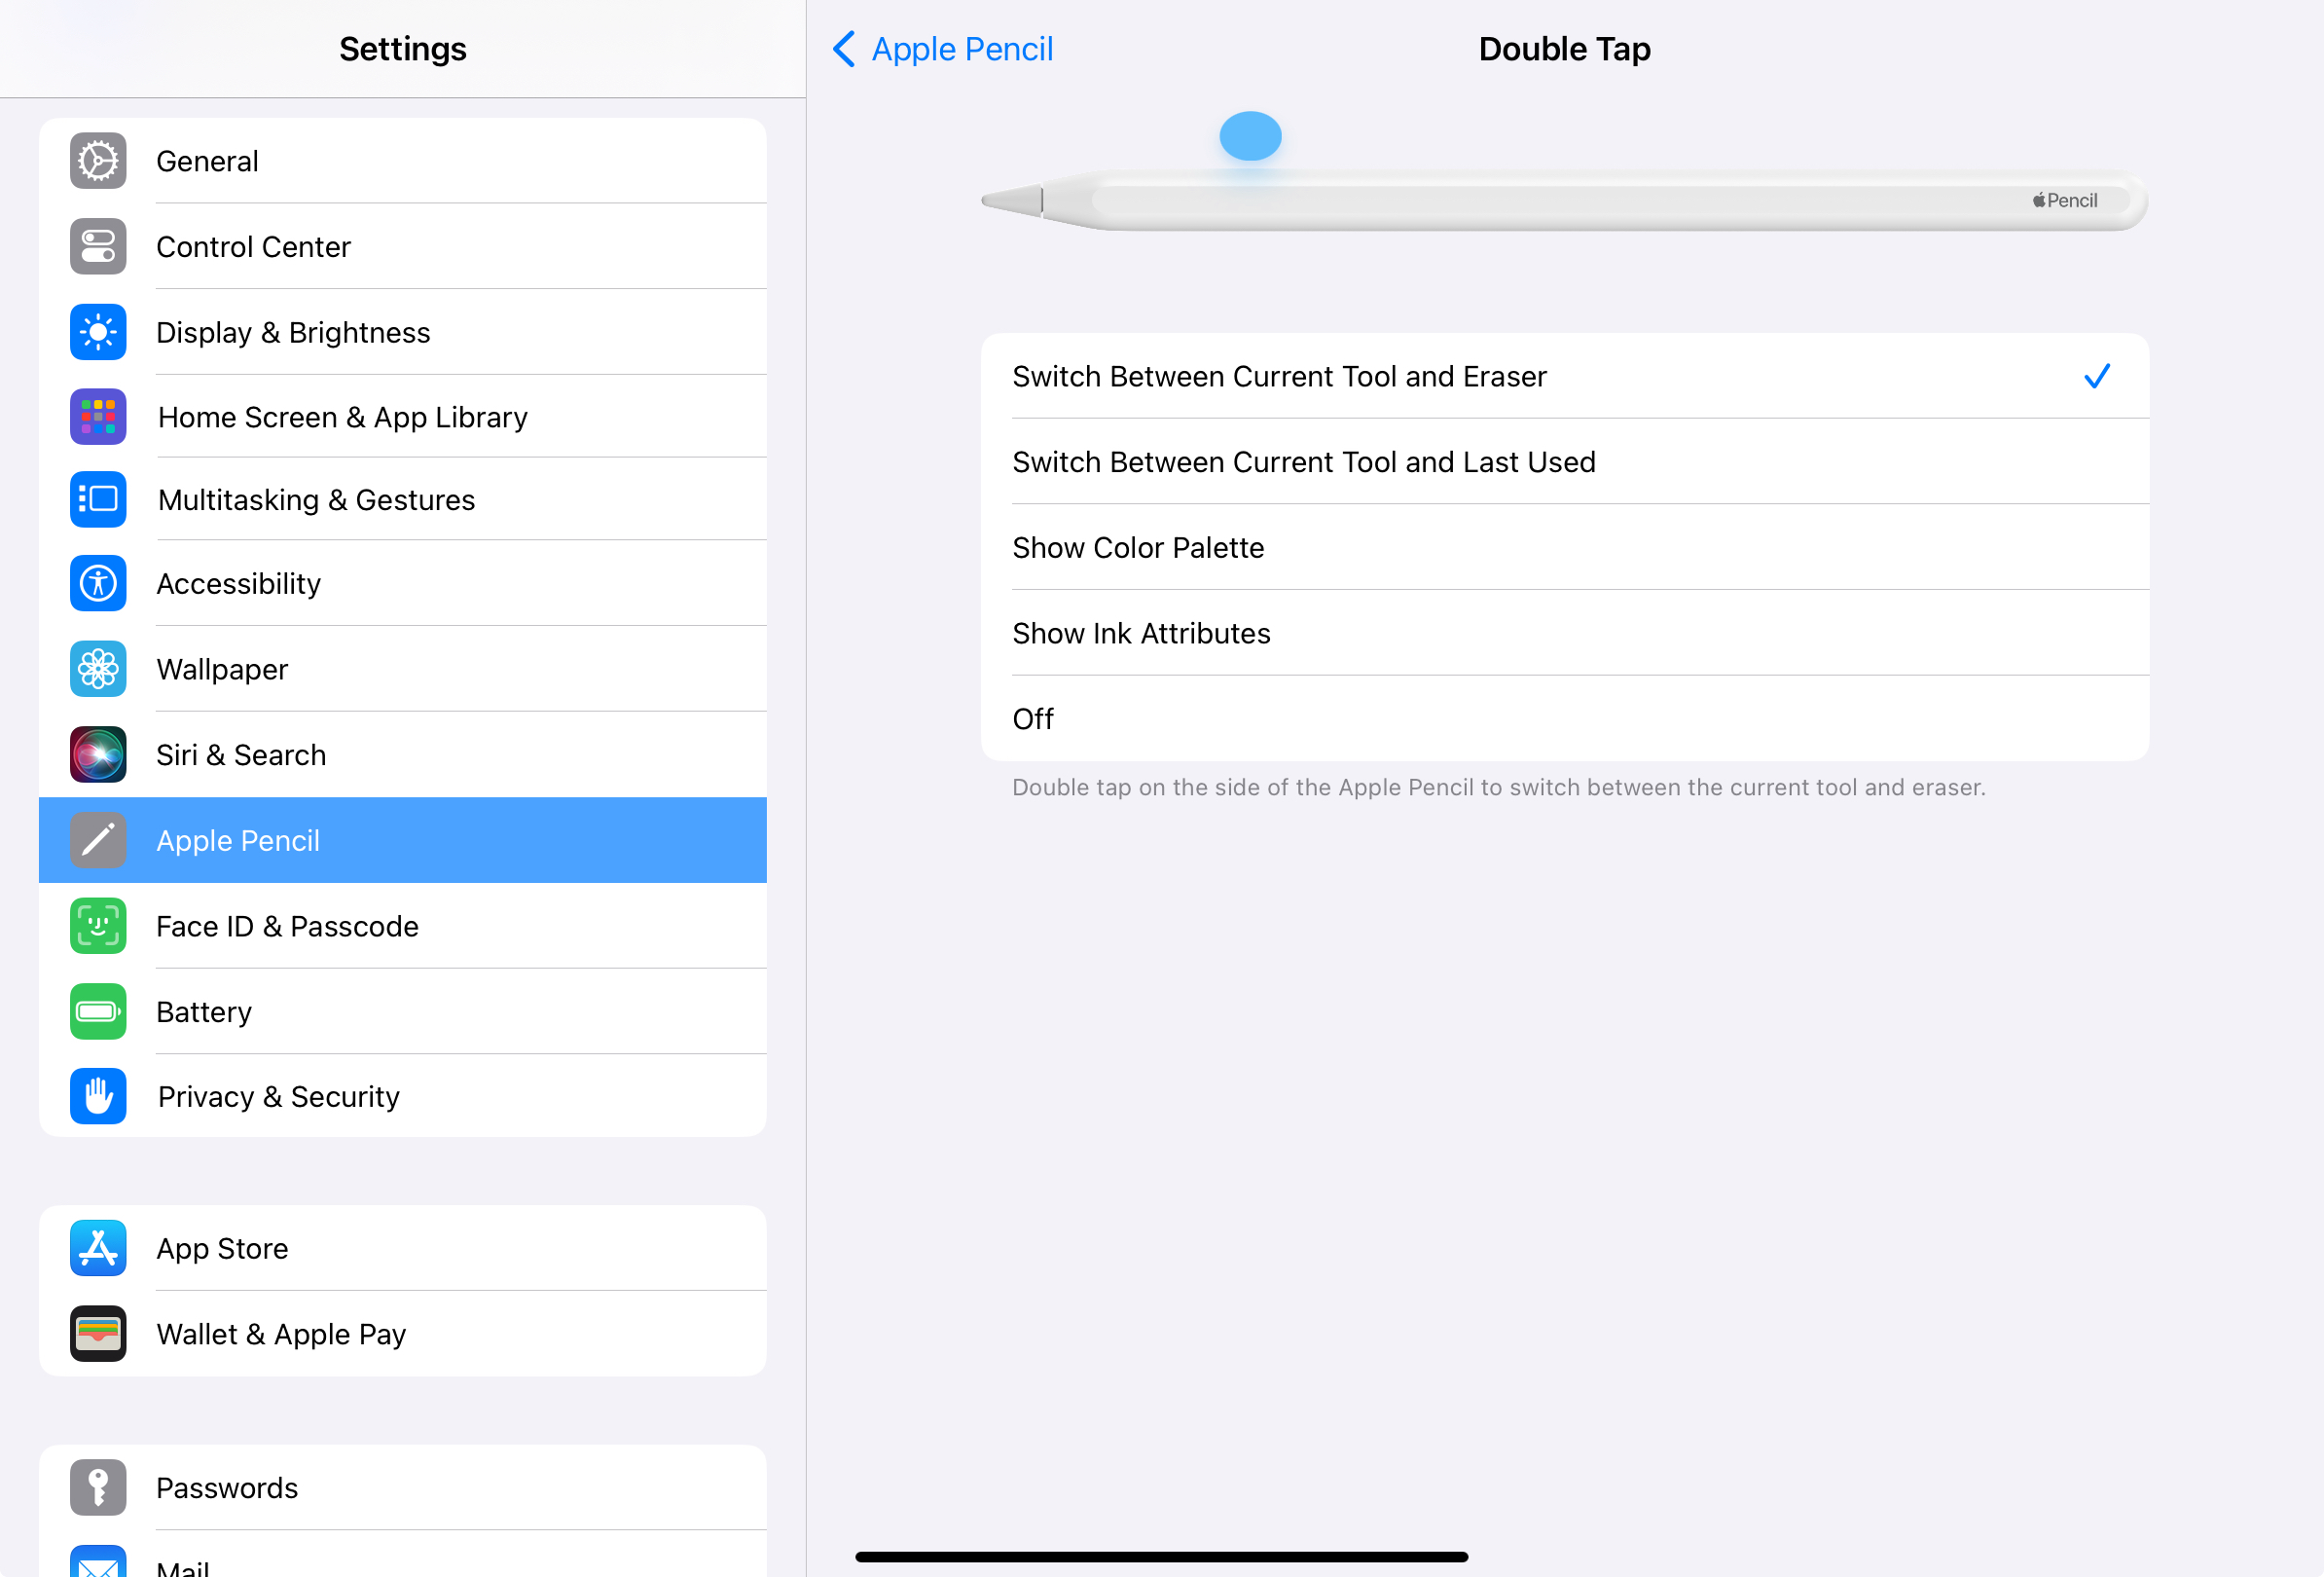Go back to Apple Pencil settings
This screenshot has height=1577, width=2324.
pos(943,49)
